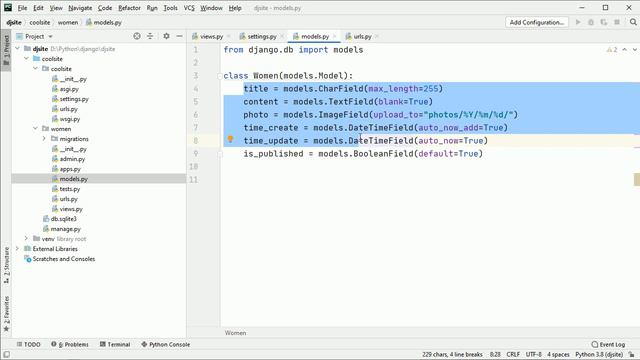The height and width of the screenshot is (360, 640).
Task: Expand External Libraries node
Action: 18,249
